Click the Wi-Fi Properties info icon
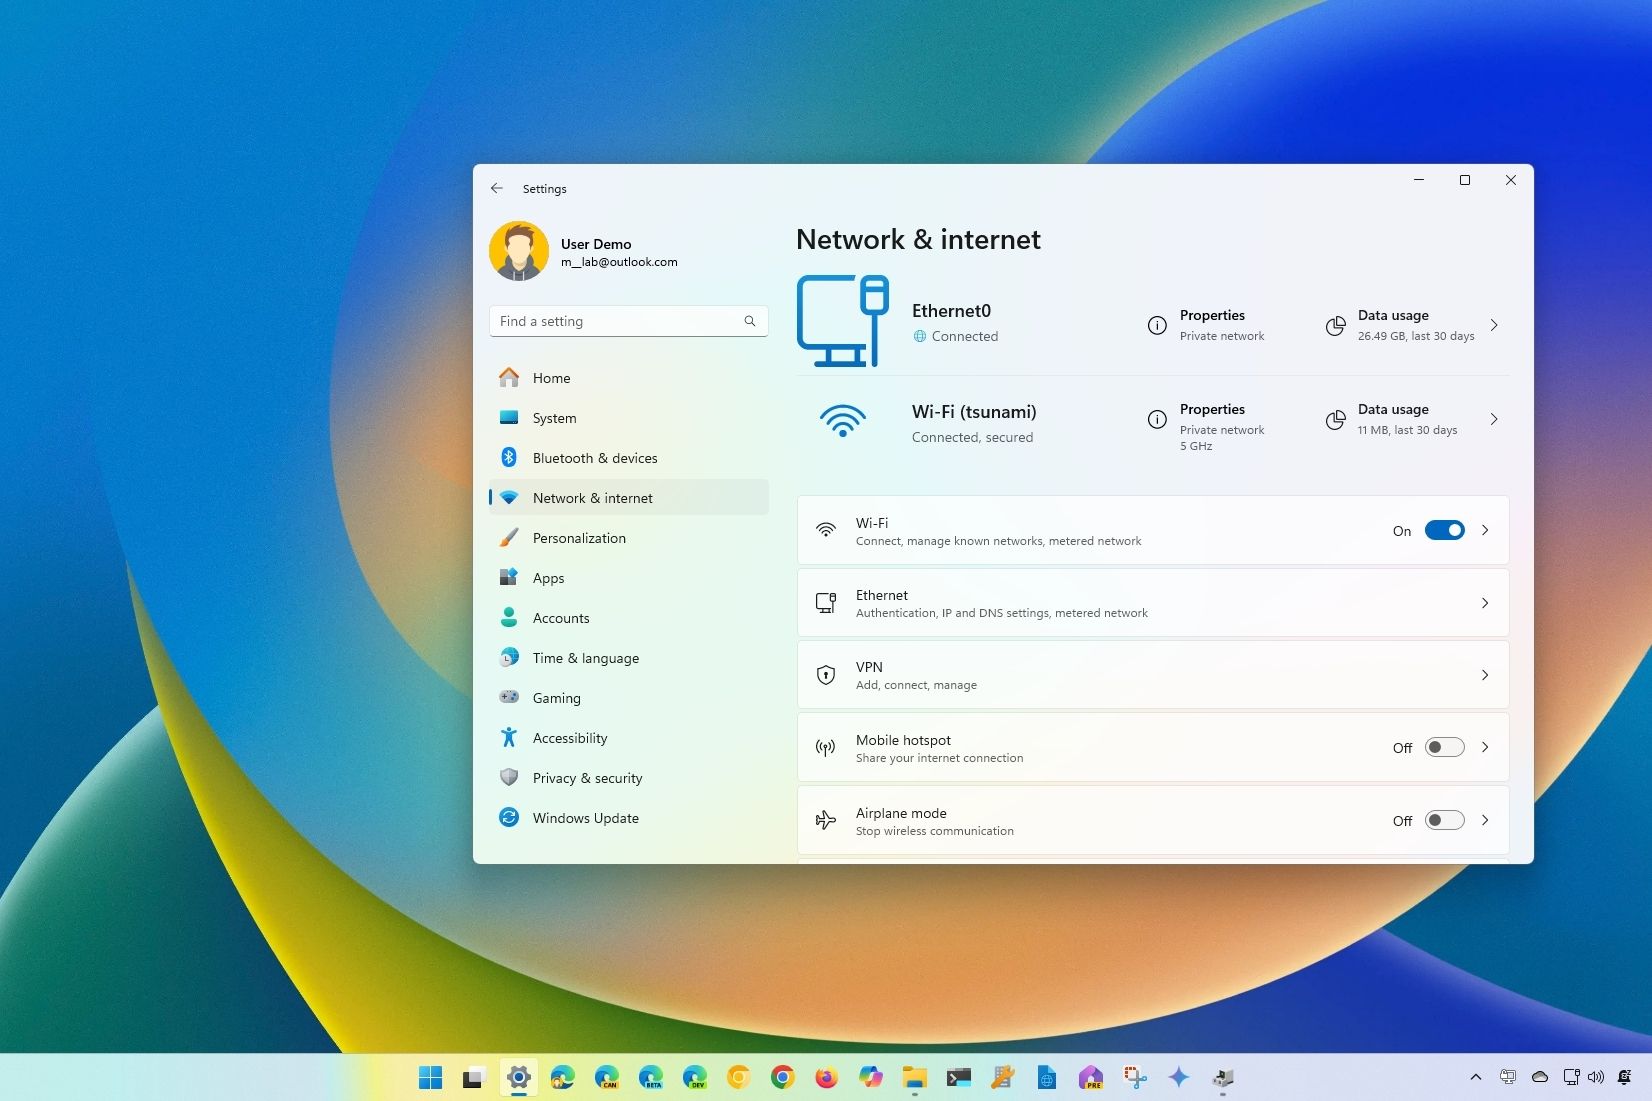 click(1156, 420)
